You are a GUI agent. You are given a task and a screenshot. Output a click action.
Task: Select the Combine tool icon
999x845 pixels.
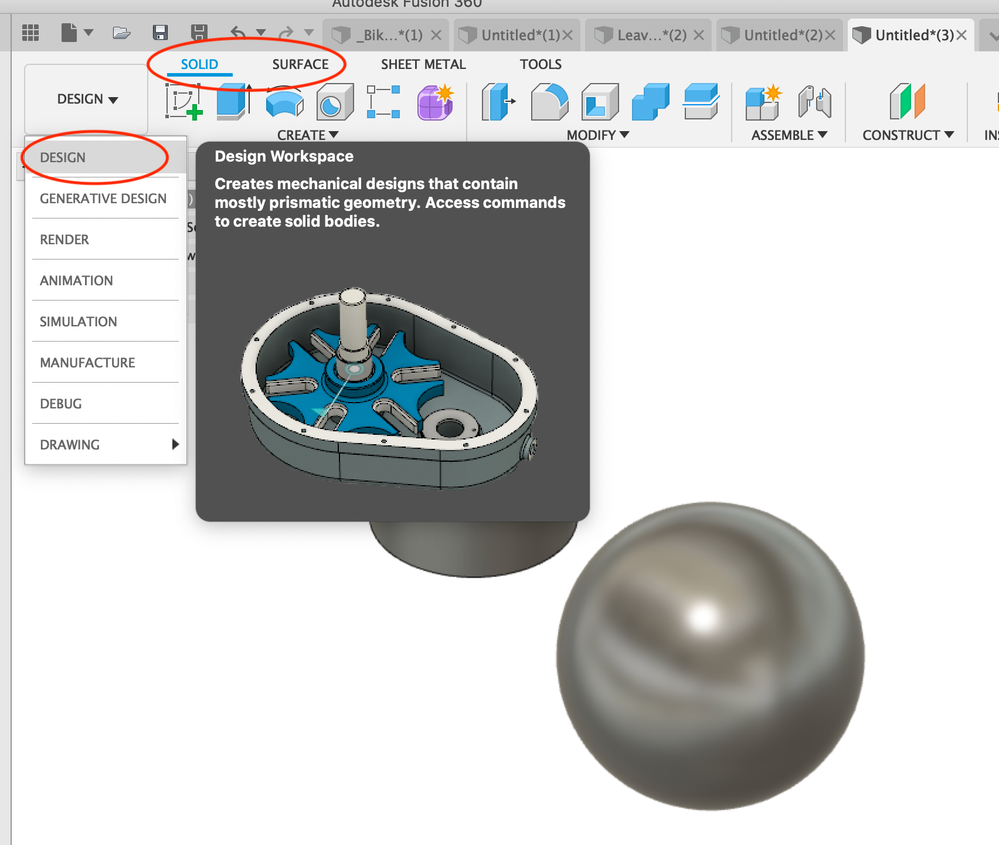(x=650, y=102)
